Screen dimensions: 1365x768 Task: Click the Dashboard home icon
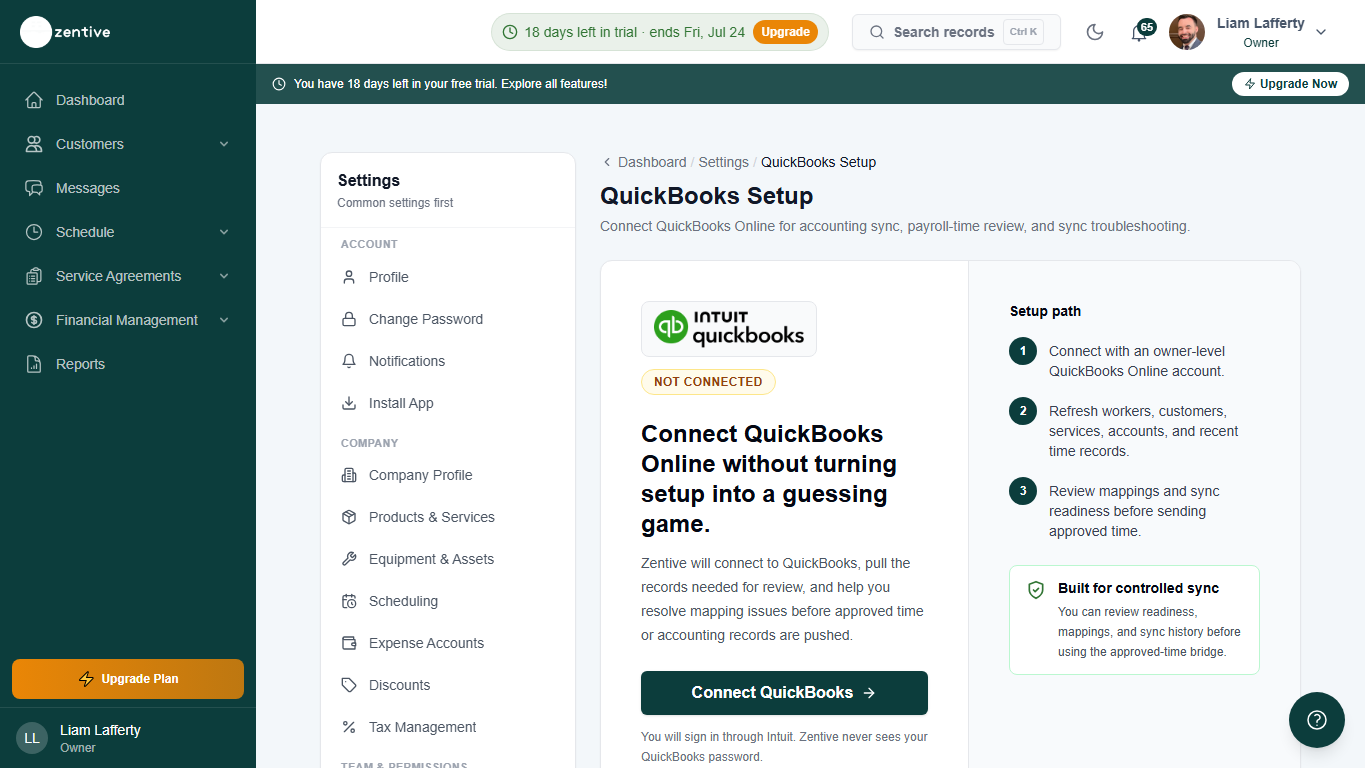coord(34,100)
